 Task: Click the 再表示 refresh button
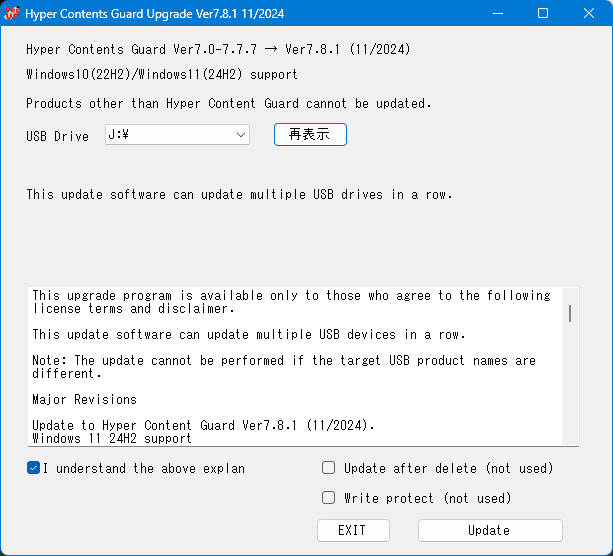click(x=310, y=135)
